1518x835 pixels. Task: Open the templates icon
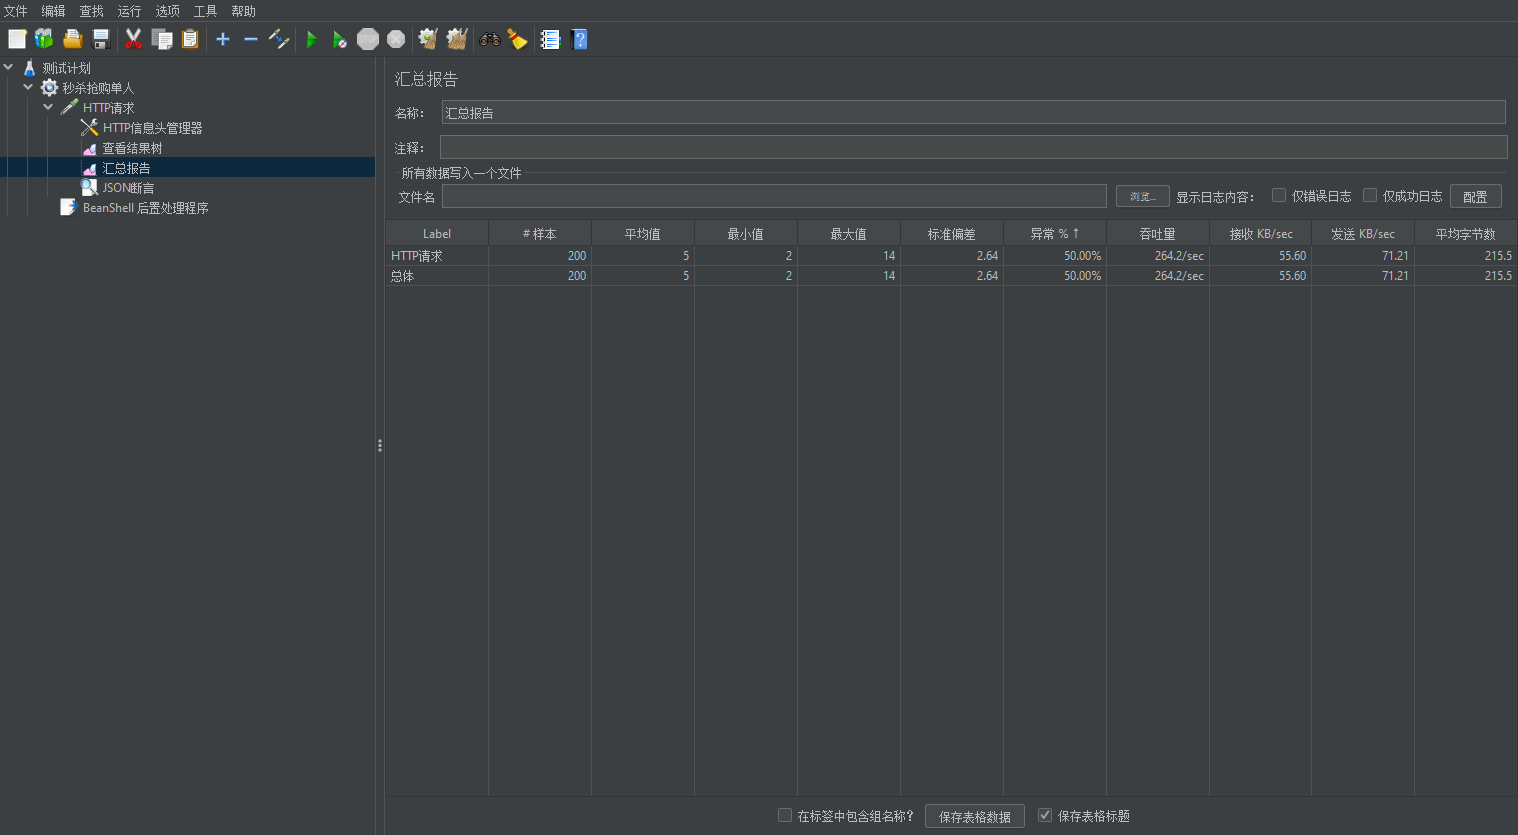click(x=44, y=39)
